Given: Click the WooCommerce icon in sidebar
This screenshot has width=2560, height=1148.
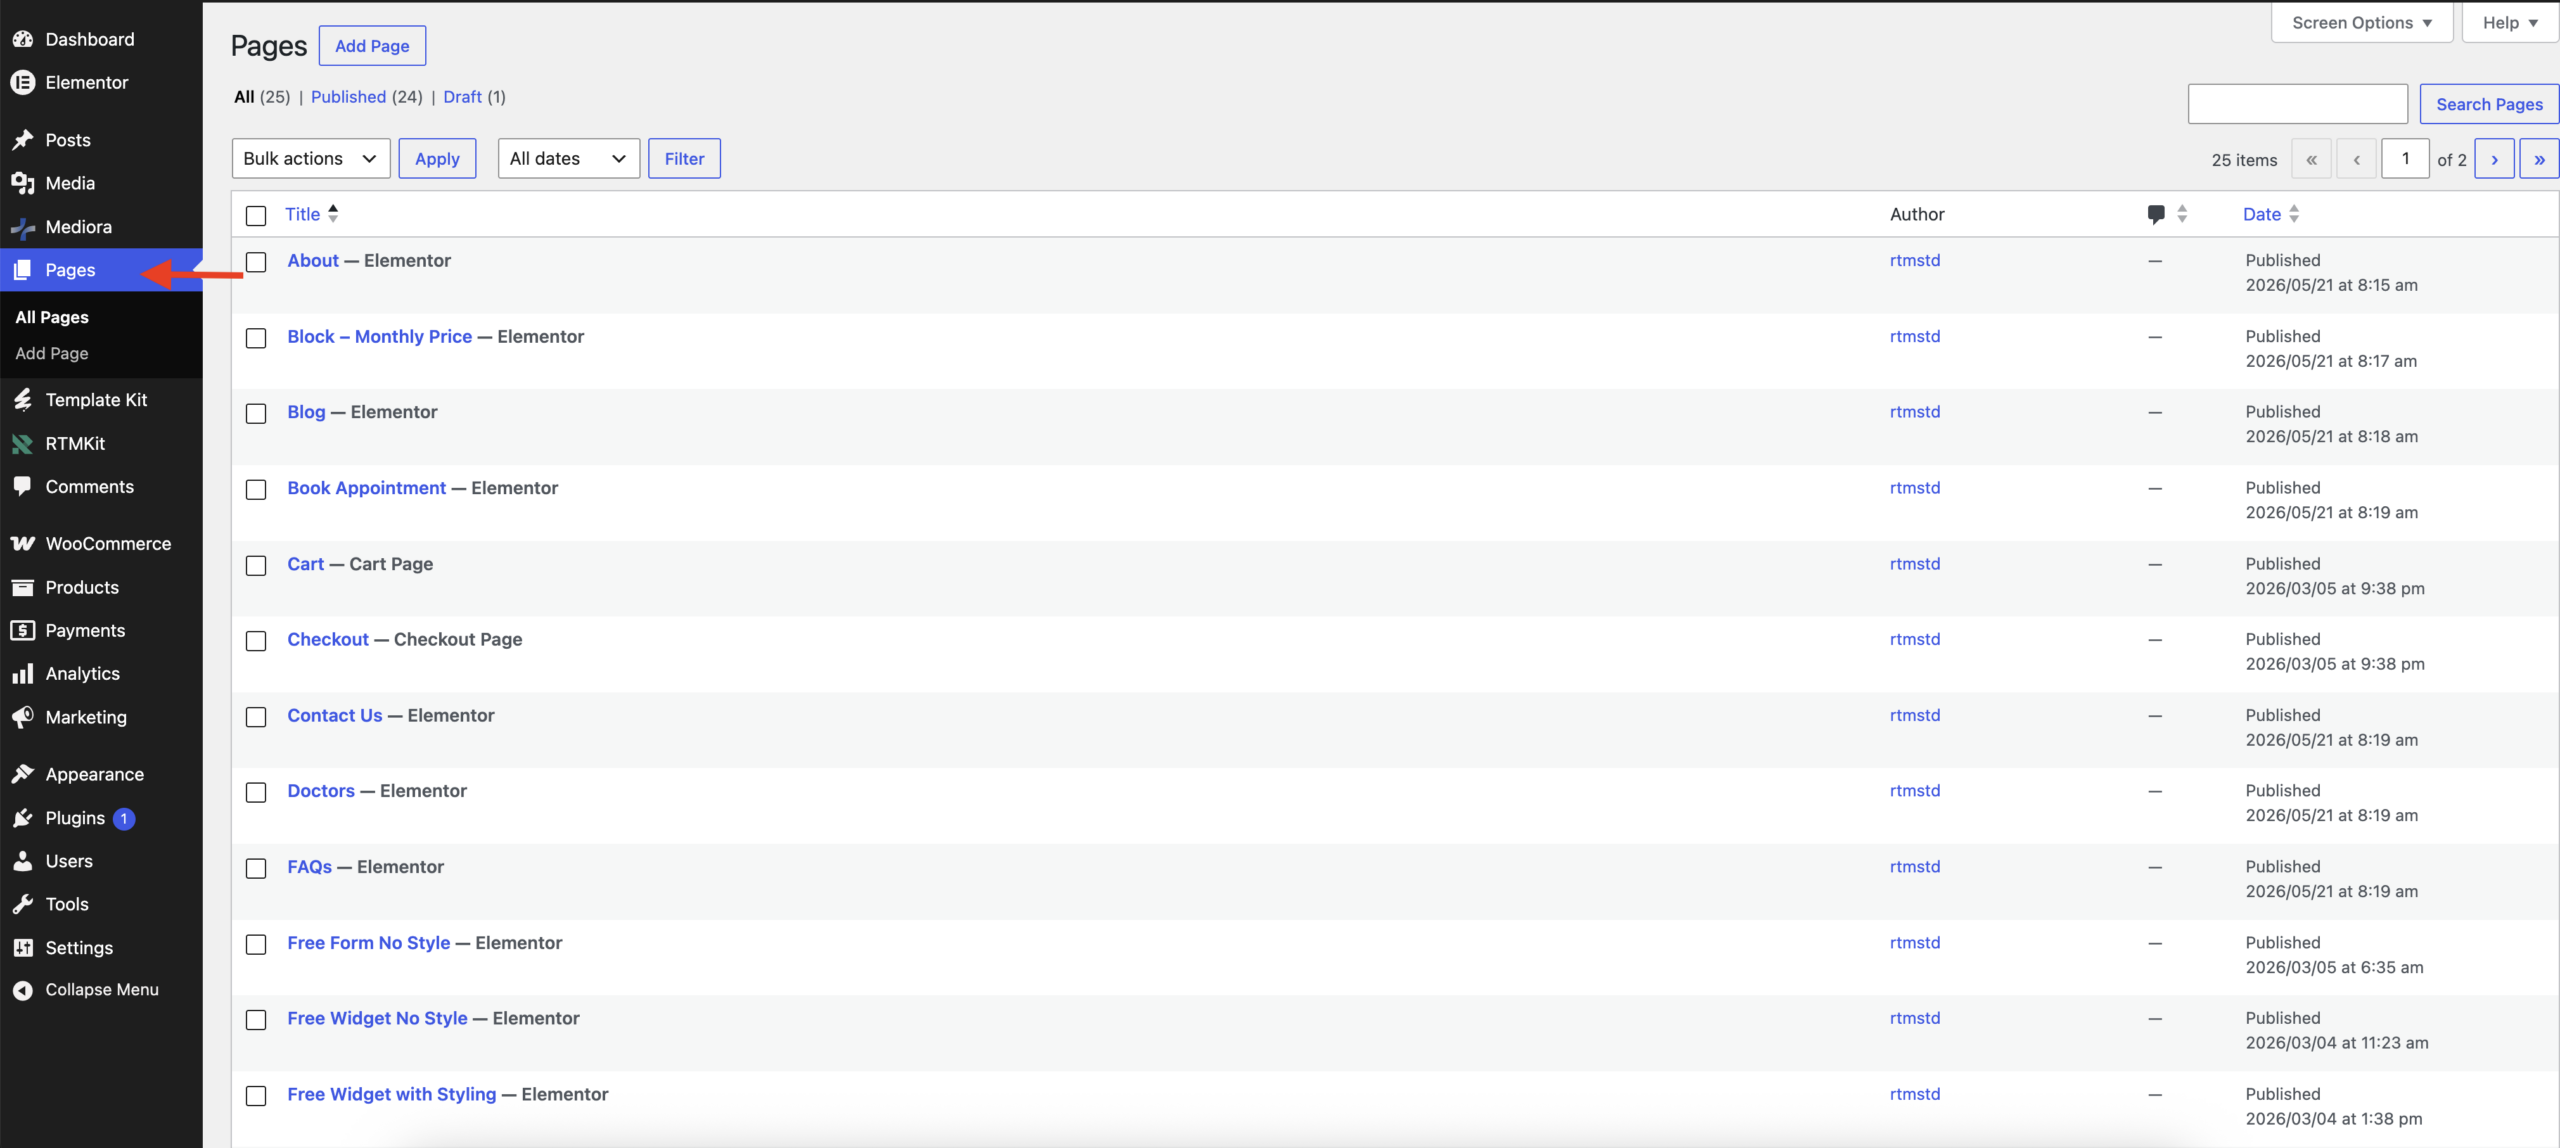Looking at the screenshot, I should [23, 544].
